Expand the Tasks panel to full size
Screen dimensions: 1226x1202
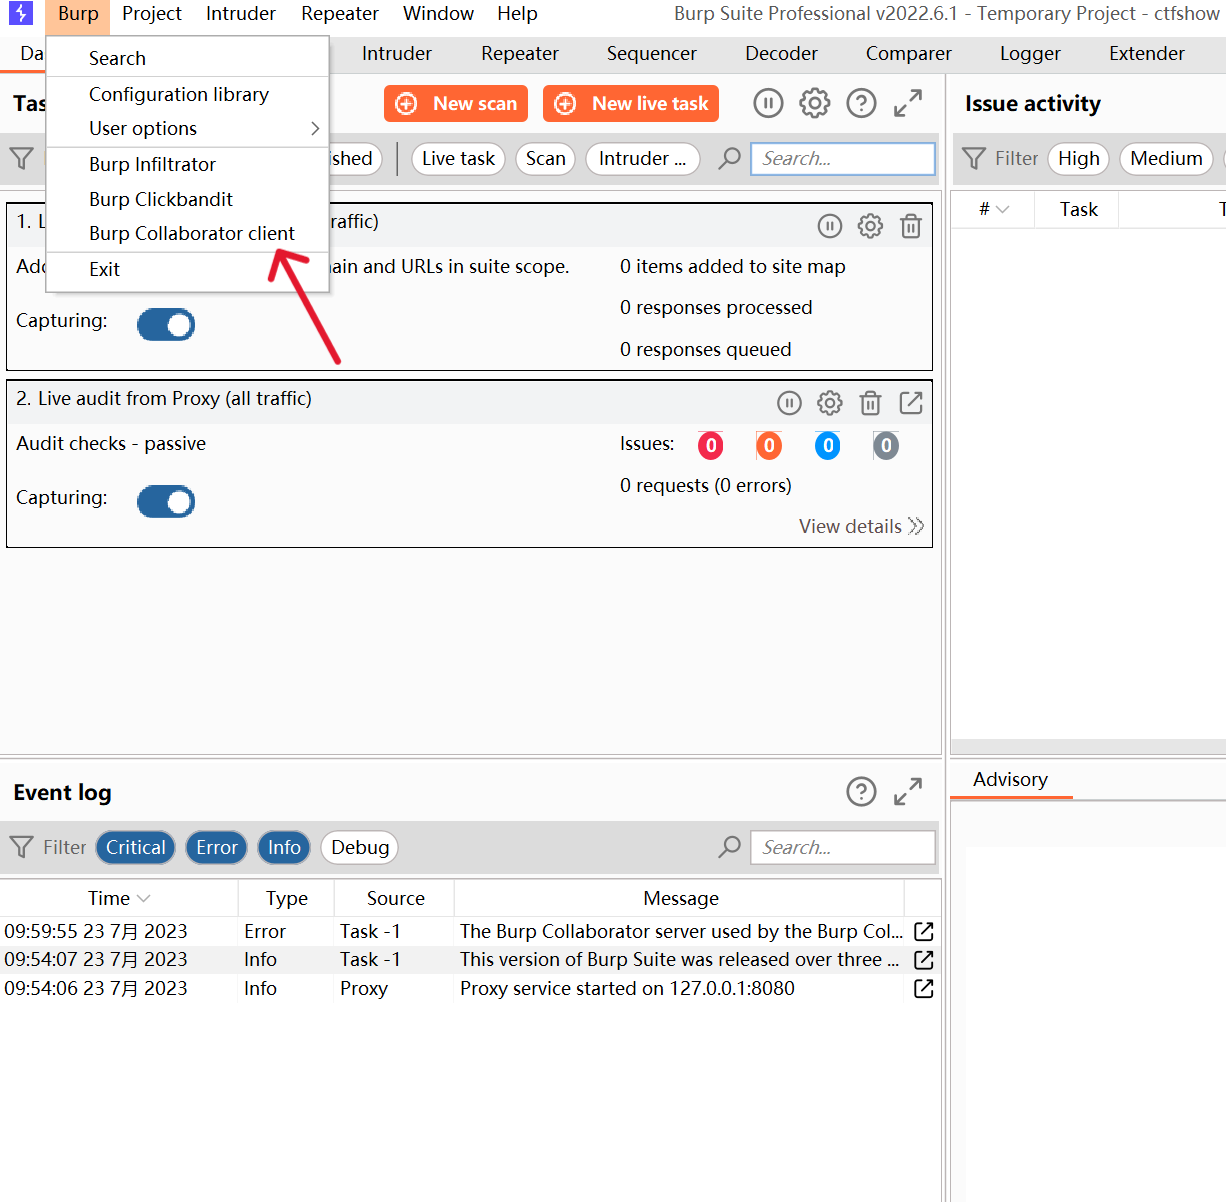[908, 103]
